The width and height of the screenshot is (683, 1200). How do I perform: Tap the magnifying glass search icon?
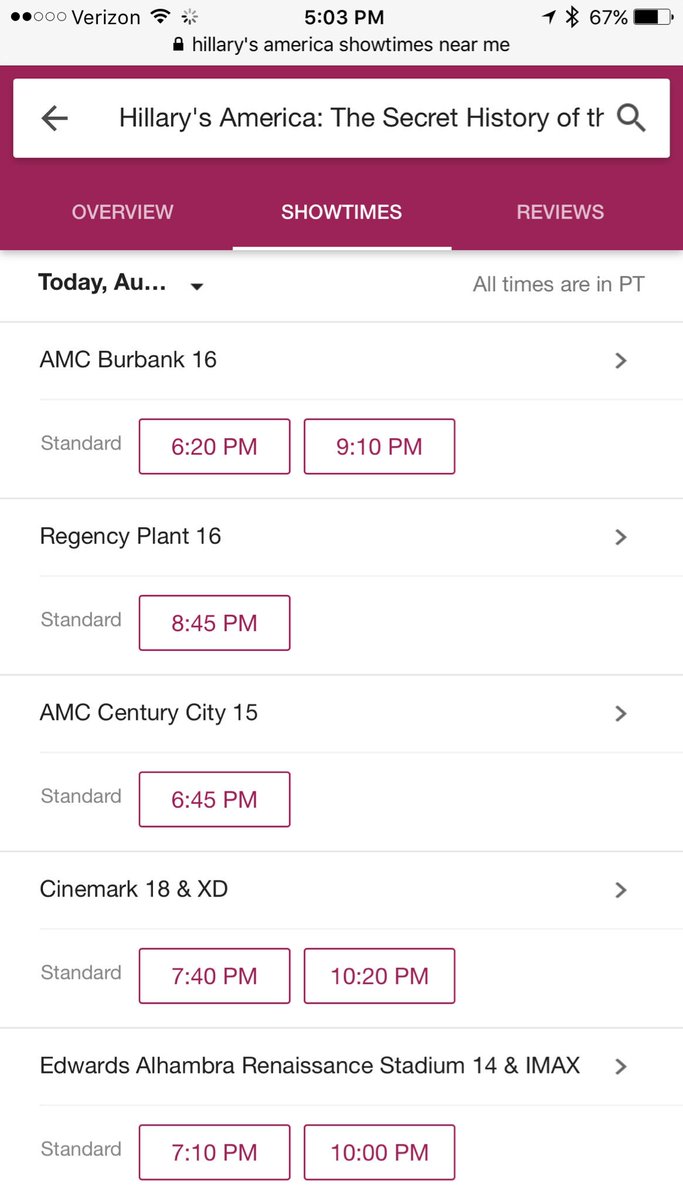click(x=631, y=118)
